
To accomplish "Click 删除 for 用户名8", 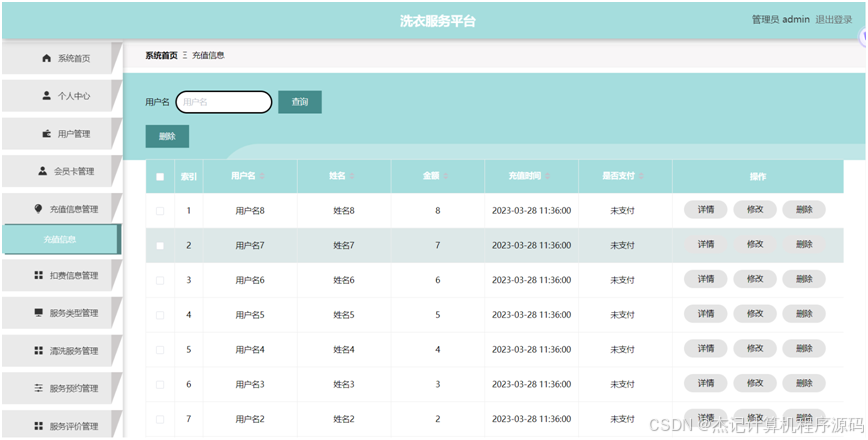I will pyautogui.click(x=804, y=210).
